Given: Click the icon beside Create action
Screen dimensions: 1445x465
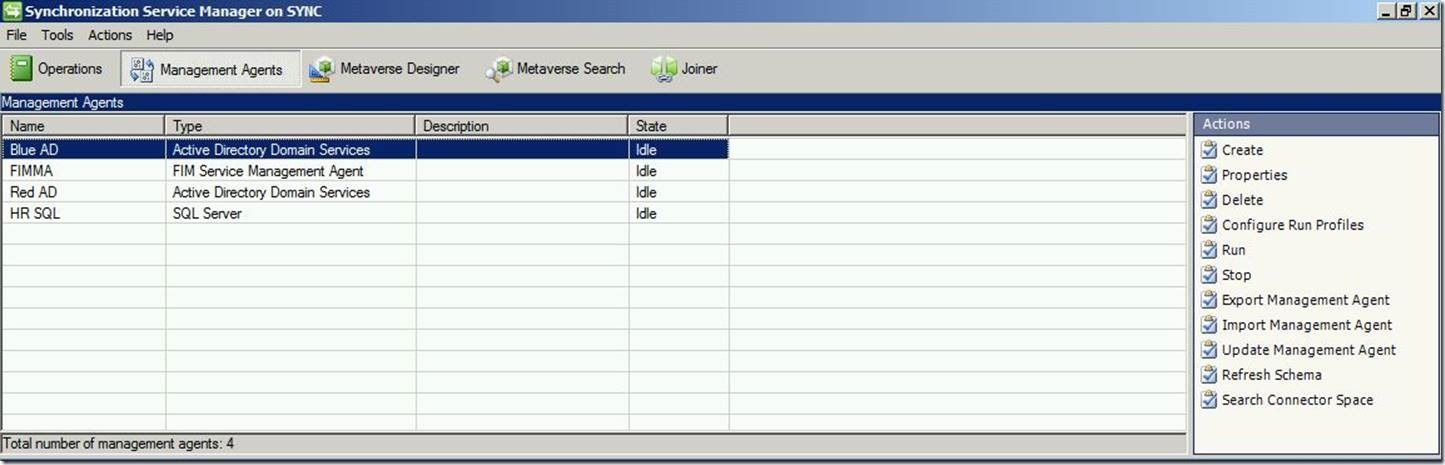Looking at the screenshot, I should 1209,150.
